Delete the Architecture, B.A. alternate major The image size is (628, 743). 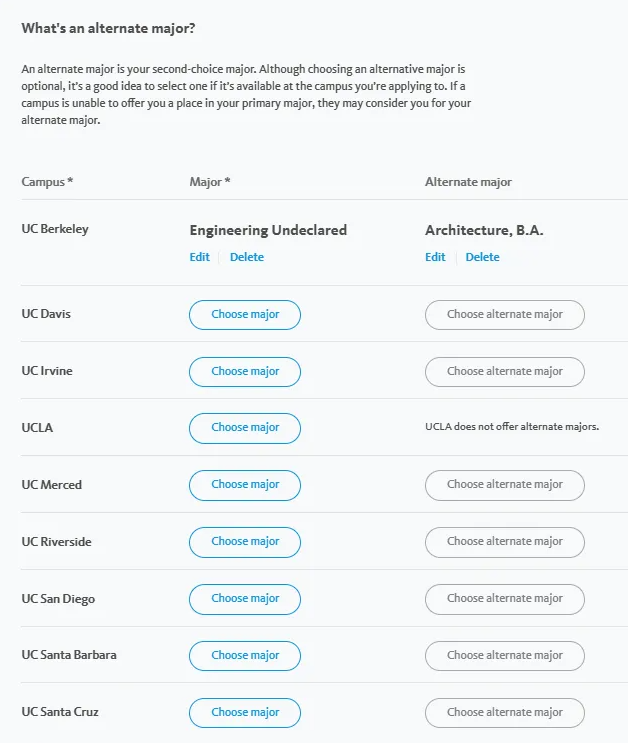click(x=482, y=257)
